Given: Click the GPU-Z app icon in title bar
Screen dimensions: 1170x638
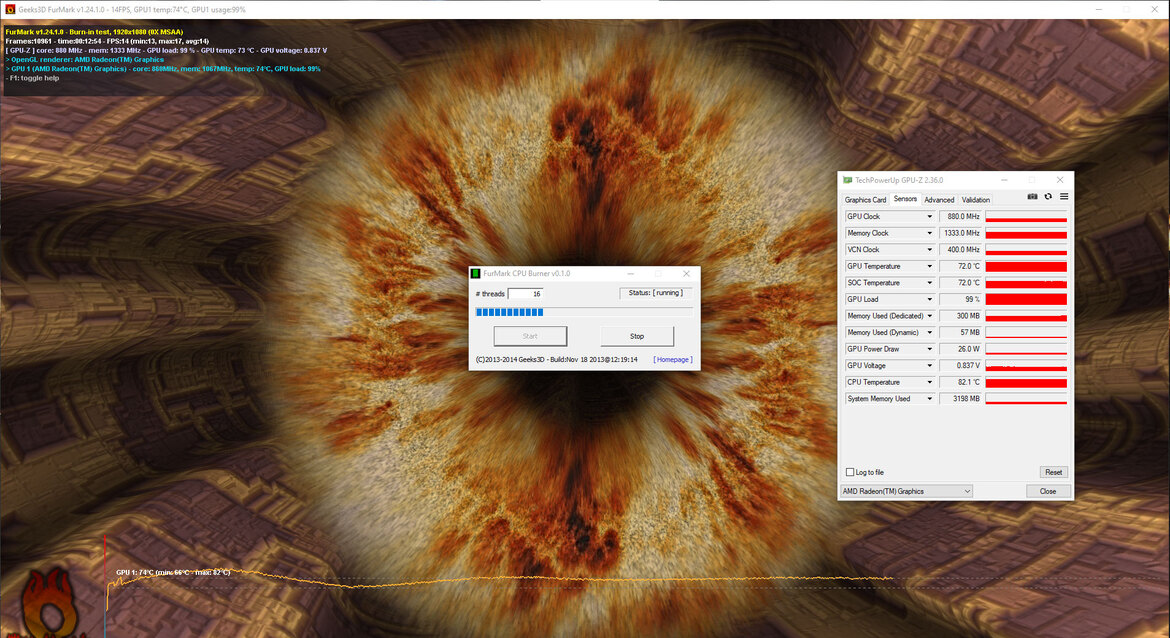Looking at the screenshot, I should tap(847, 180).
